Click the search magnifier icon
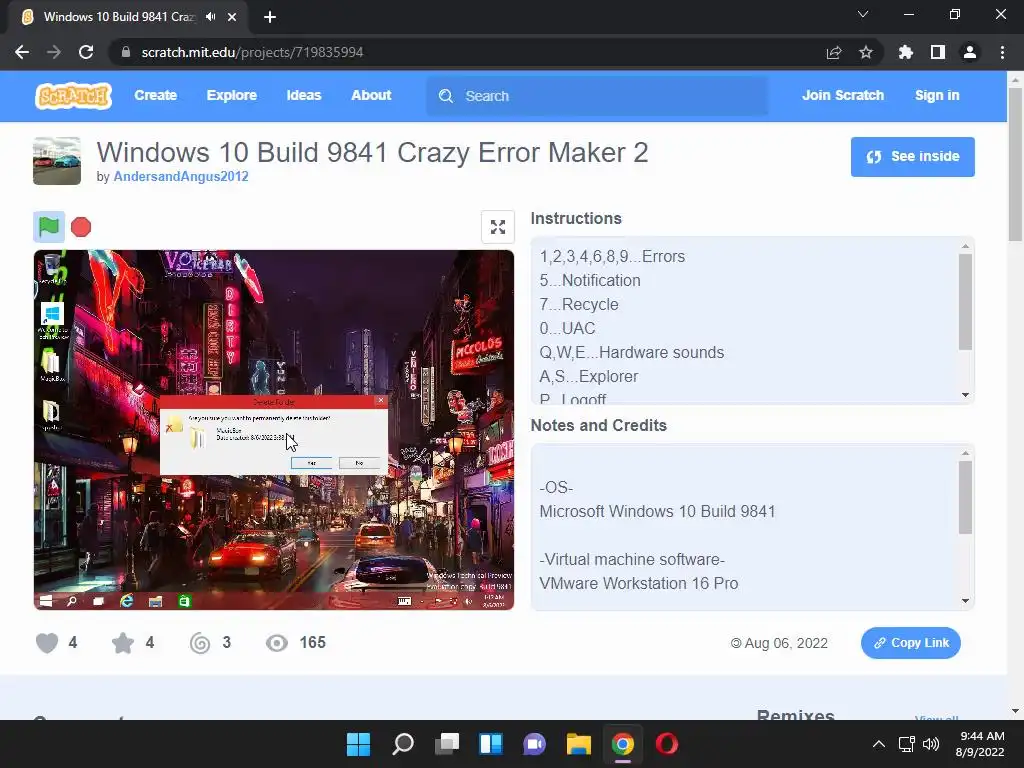Screen dimensions: 1024x768 coord(446,96)
